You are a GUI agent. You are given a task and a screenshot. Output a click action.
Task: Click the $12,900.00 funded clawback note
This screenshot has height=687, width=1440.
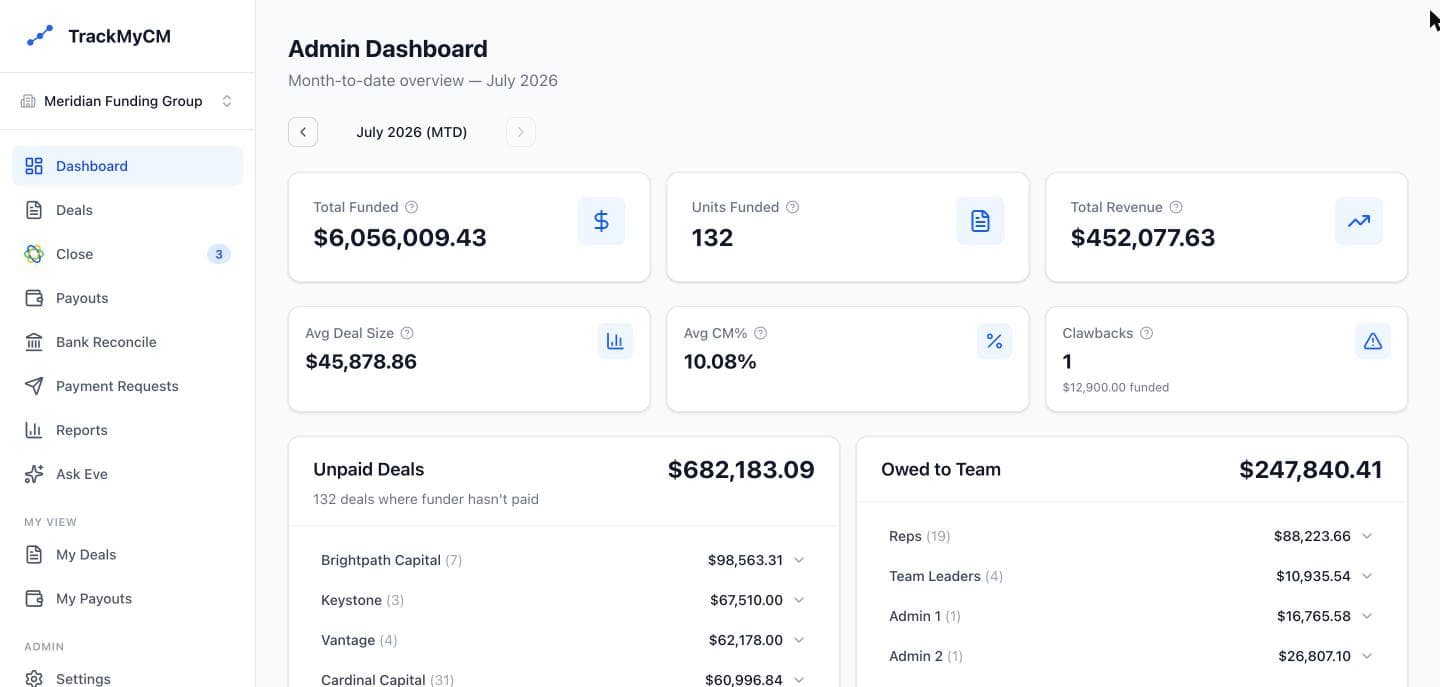1116,387
